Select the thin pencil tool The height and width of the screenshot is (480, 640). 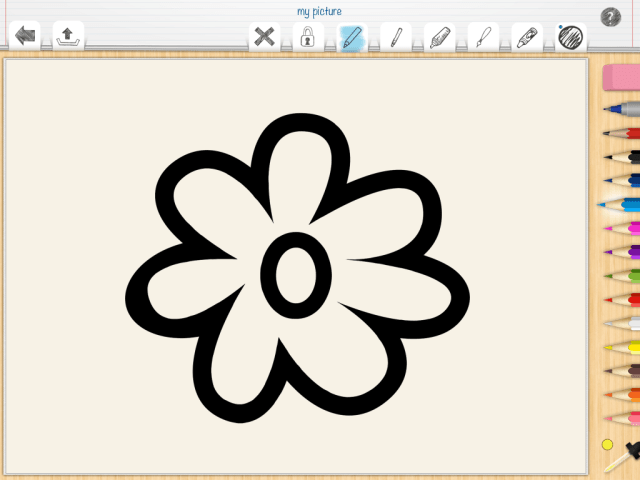pos(396,38)
